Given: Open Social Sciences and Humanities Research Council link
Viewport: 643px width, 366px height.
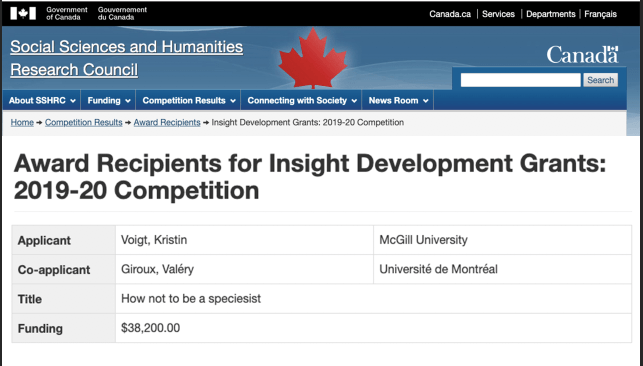Looking at the screenshot, I should coord(126,58).
